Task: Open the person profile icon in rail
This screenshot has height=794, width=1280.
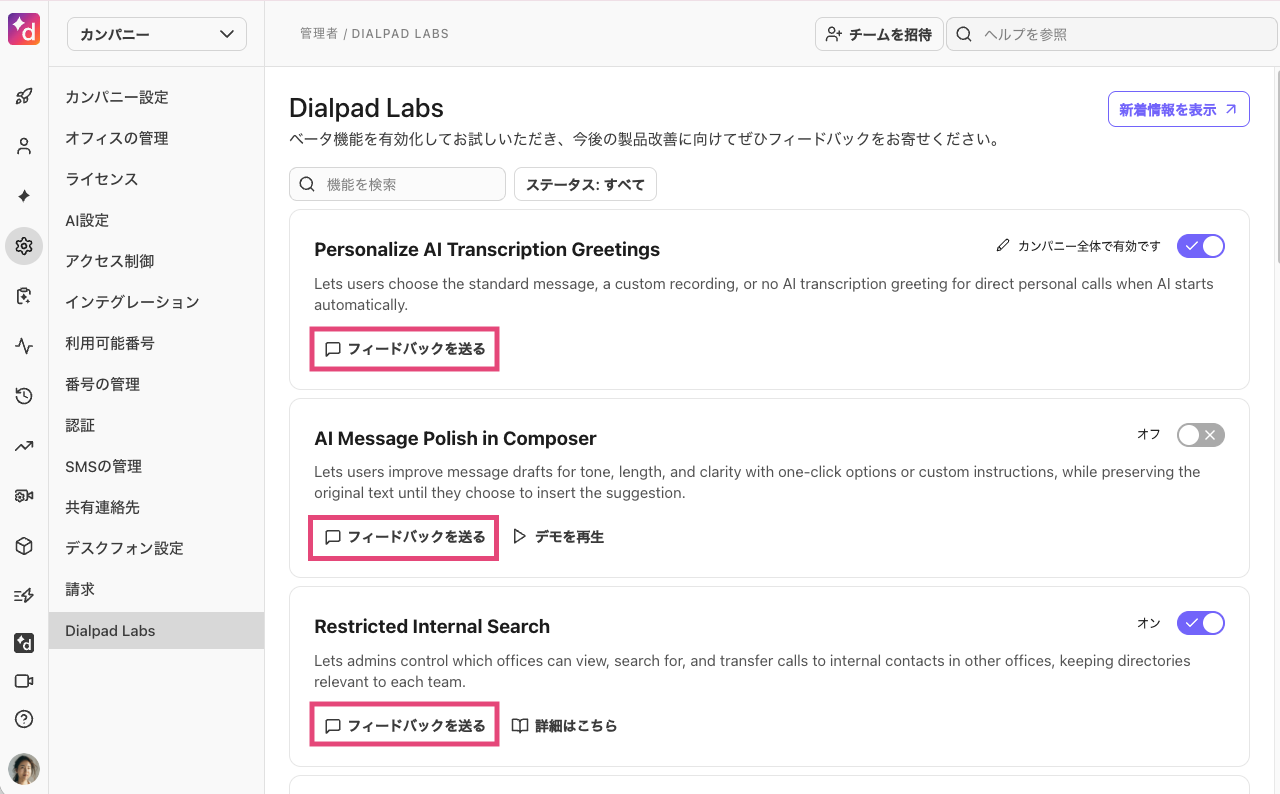Action: point(24,146)
